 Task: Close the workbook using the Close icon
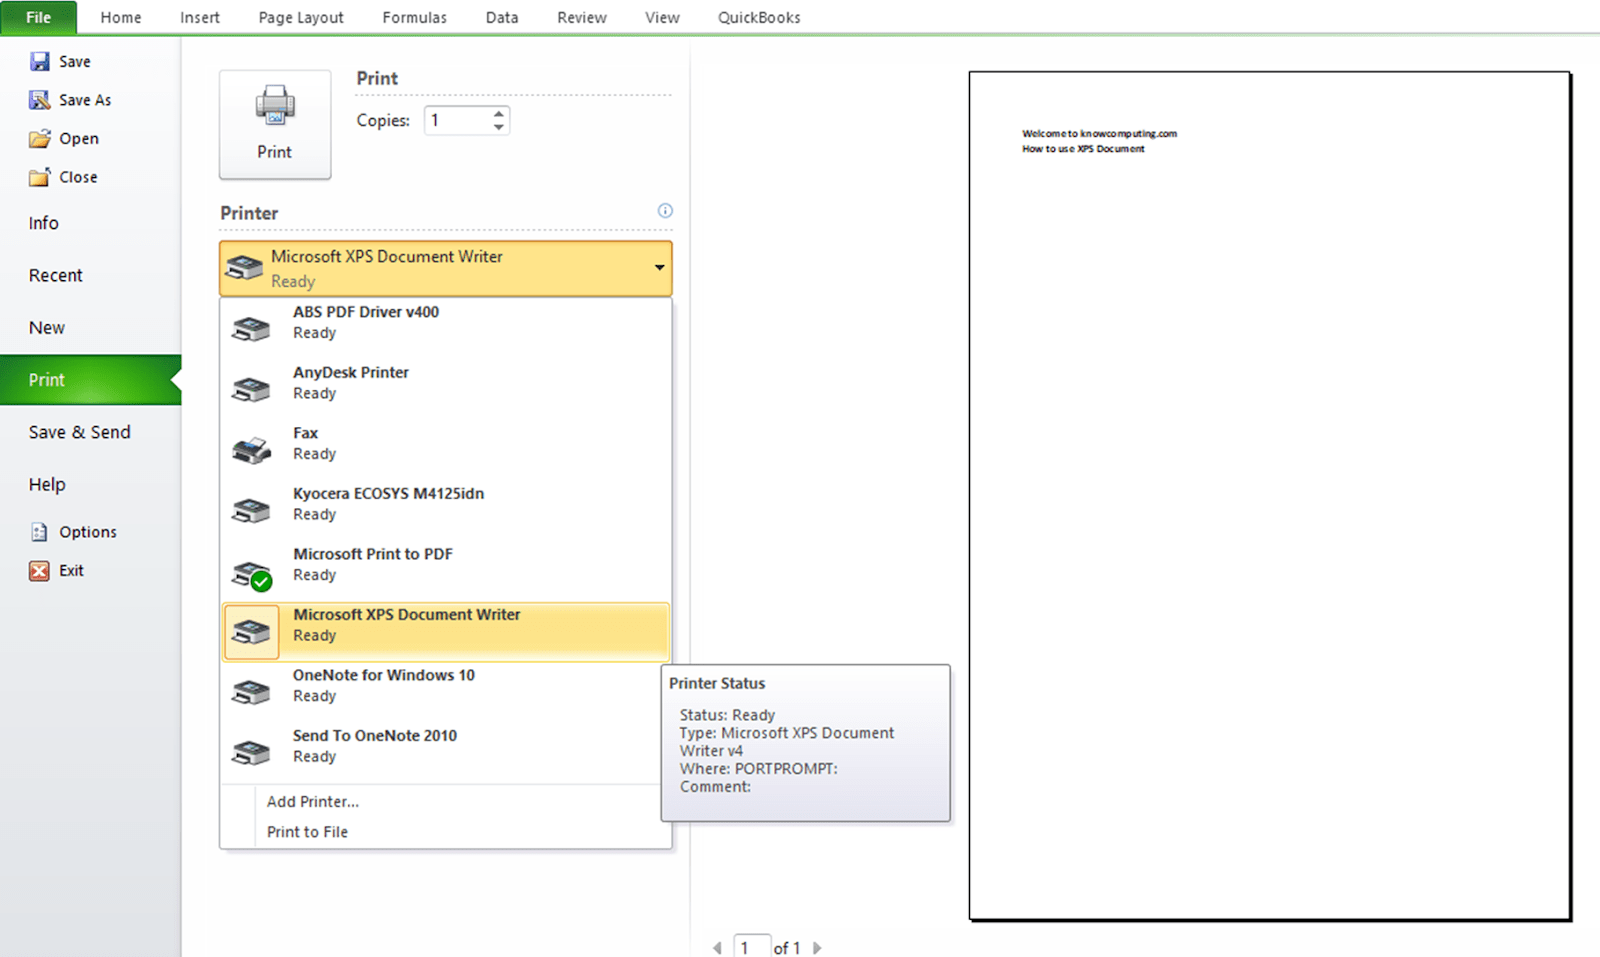(40, 177)
